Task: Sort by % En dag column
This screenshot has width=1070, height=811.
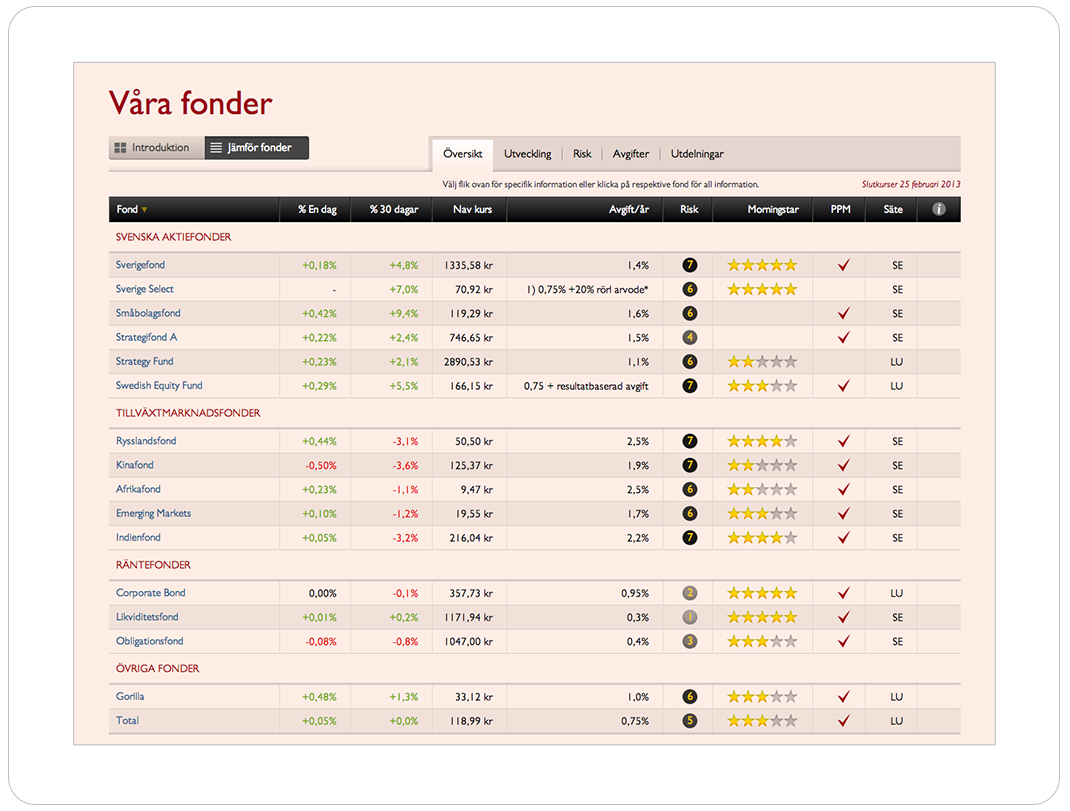Action: point(317,209)
